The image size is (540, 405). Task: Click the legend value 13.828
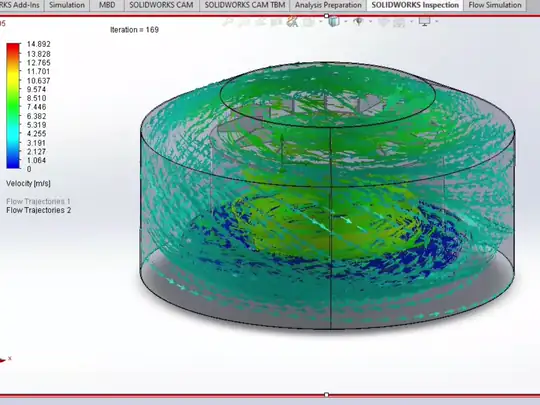(x=39, y=54)
